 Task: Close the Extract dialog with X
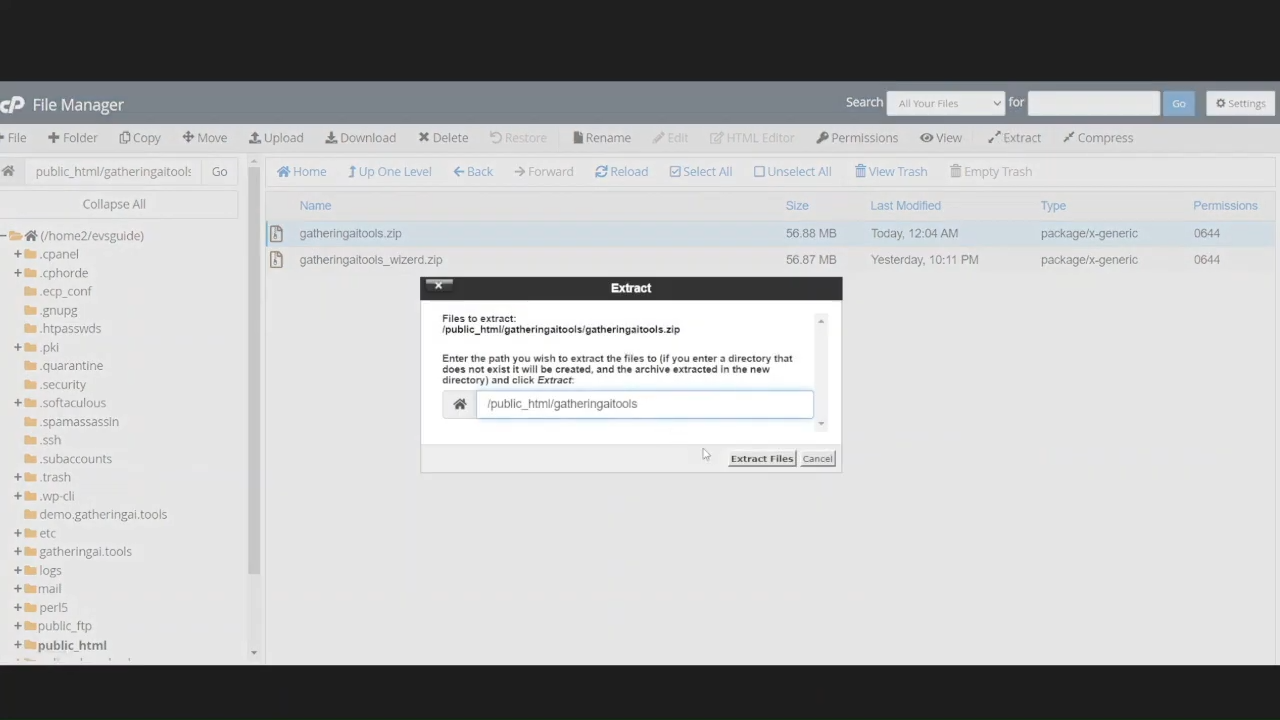pyautogui.click(x=438, y=287)
